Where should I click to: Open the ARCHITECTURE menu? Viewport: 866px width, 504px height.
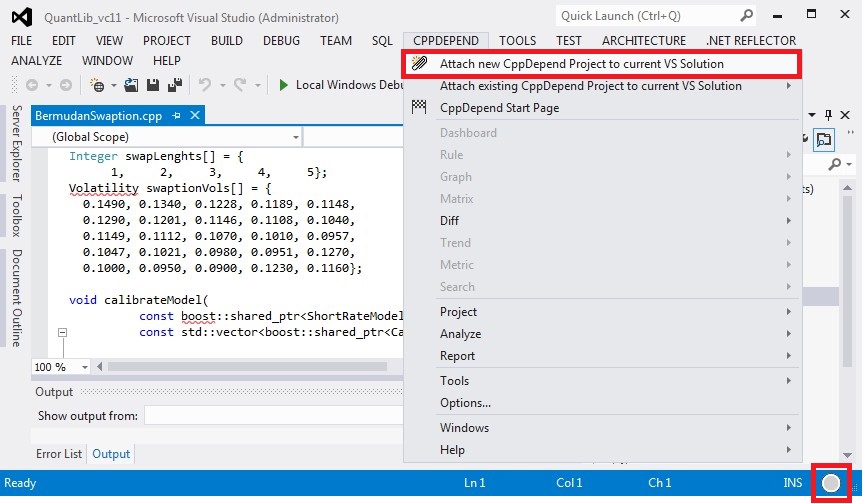644,41
